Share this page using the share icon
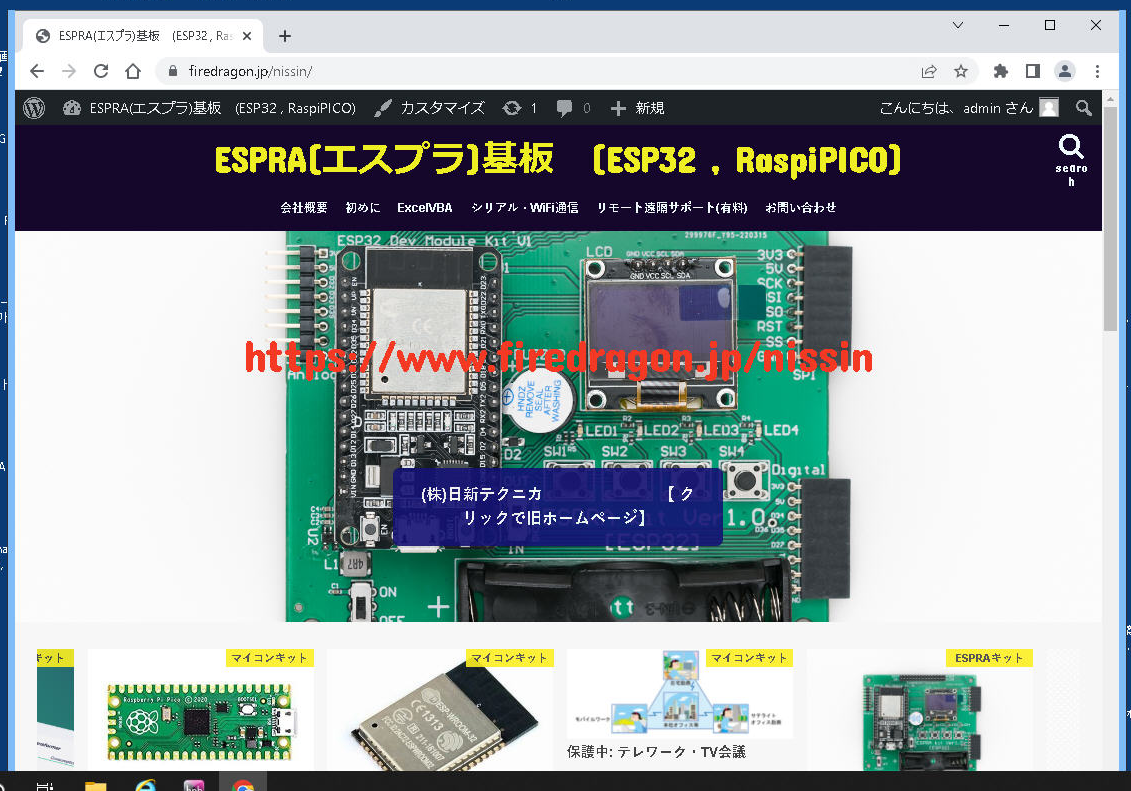This screenshot has height=791, width=1131. coord(929,71)
